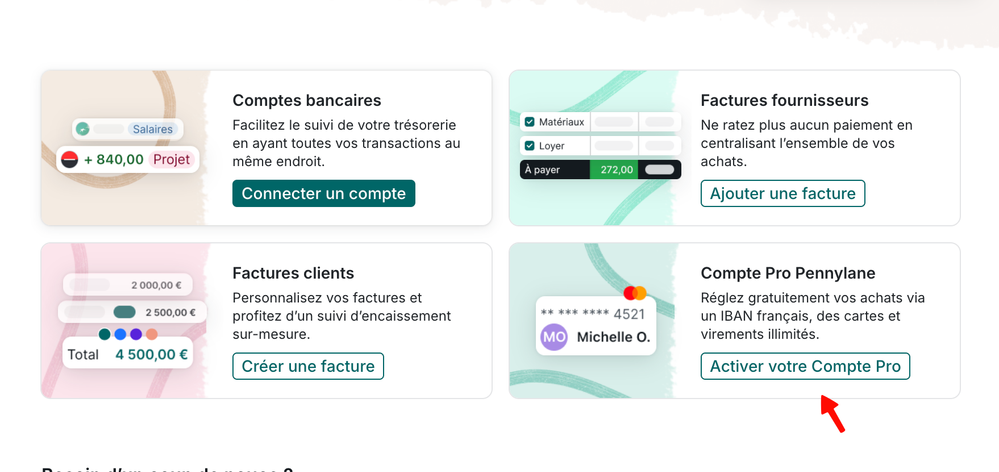Click the Projet tag label
This screenshot has height=472, width=999.
(170, 159)
